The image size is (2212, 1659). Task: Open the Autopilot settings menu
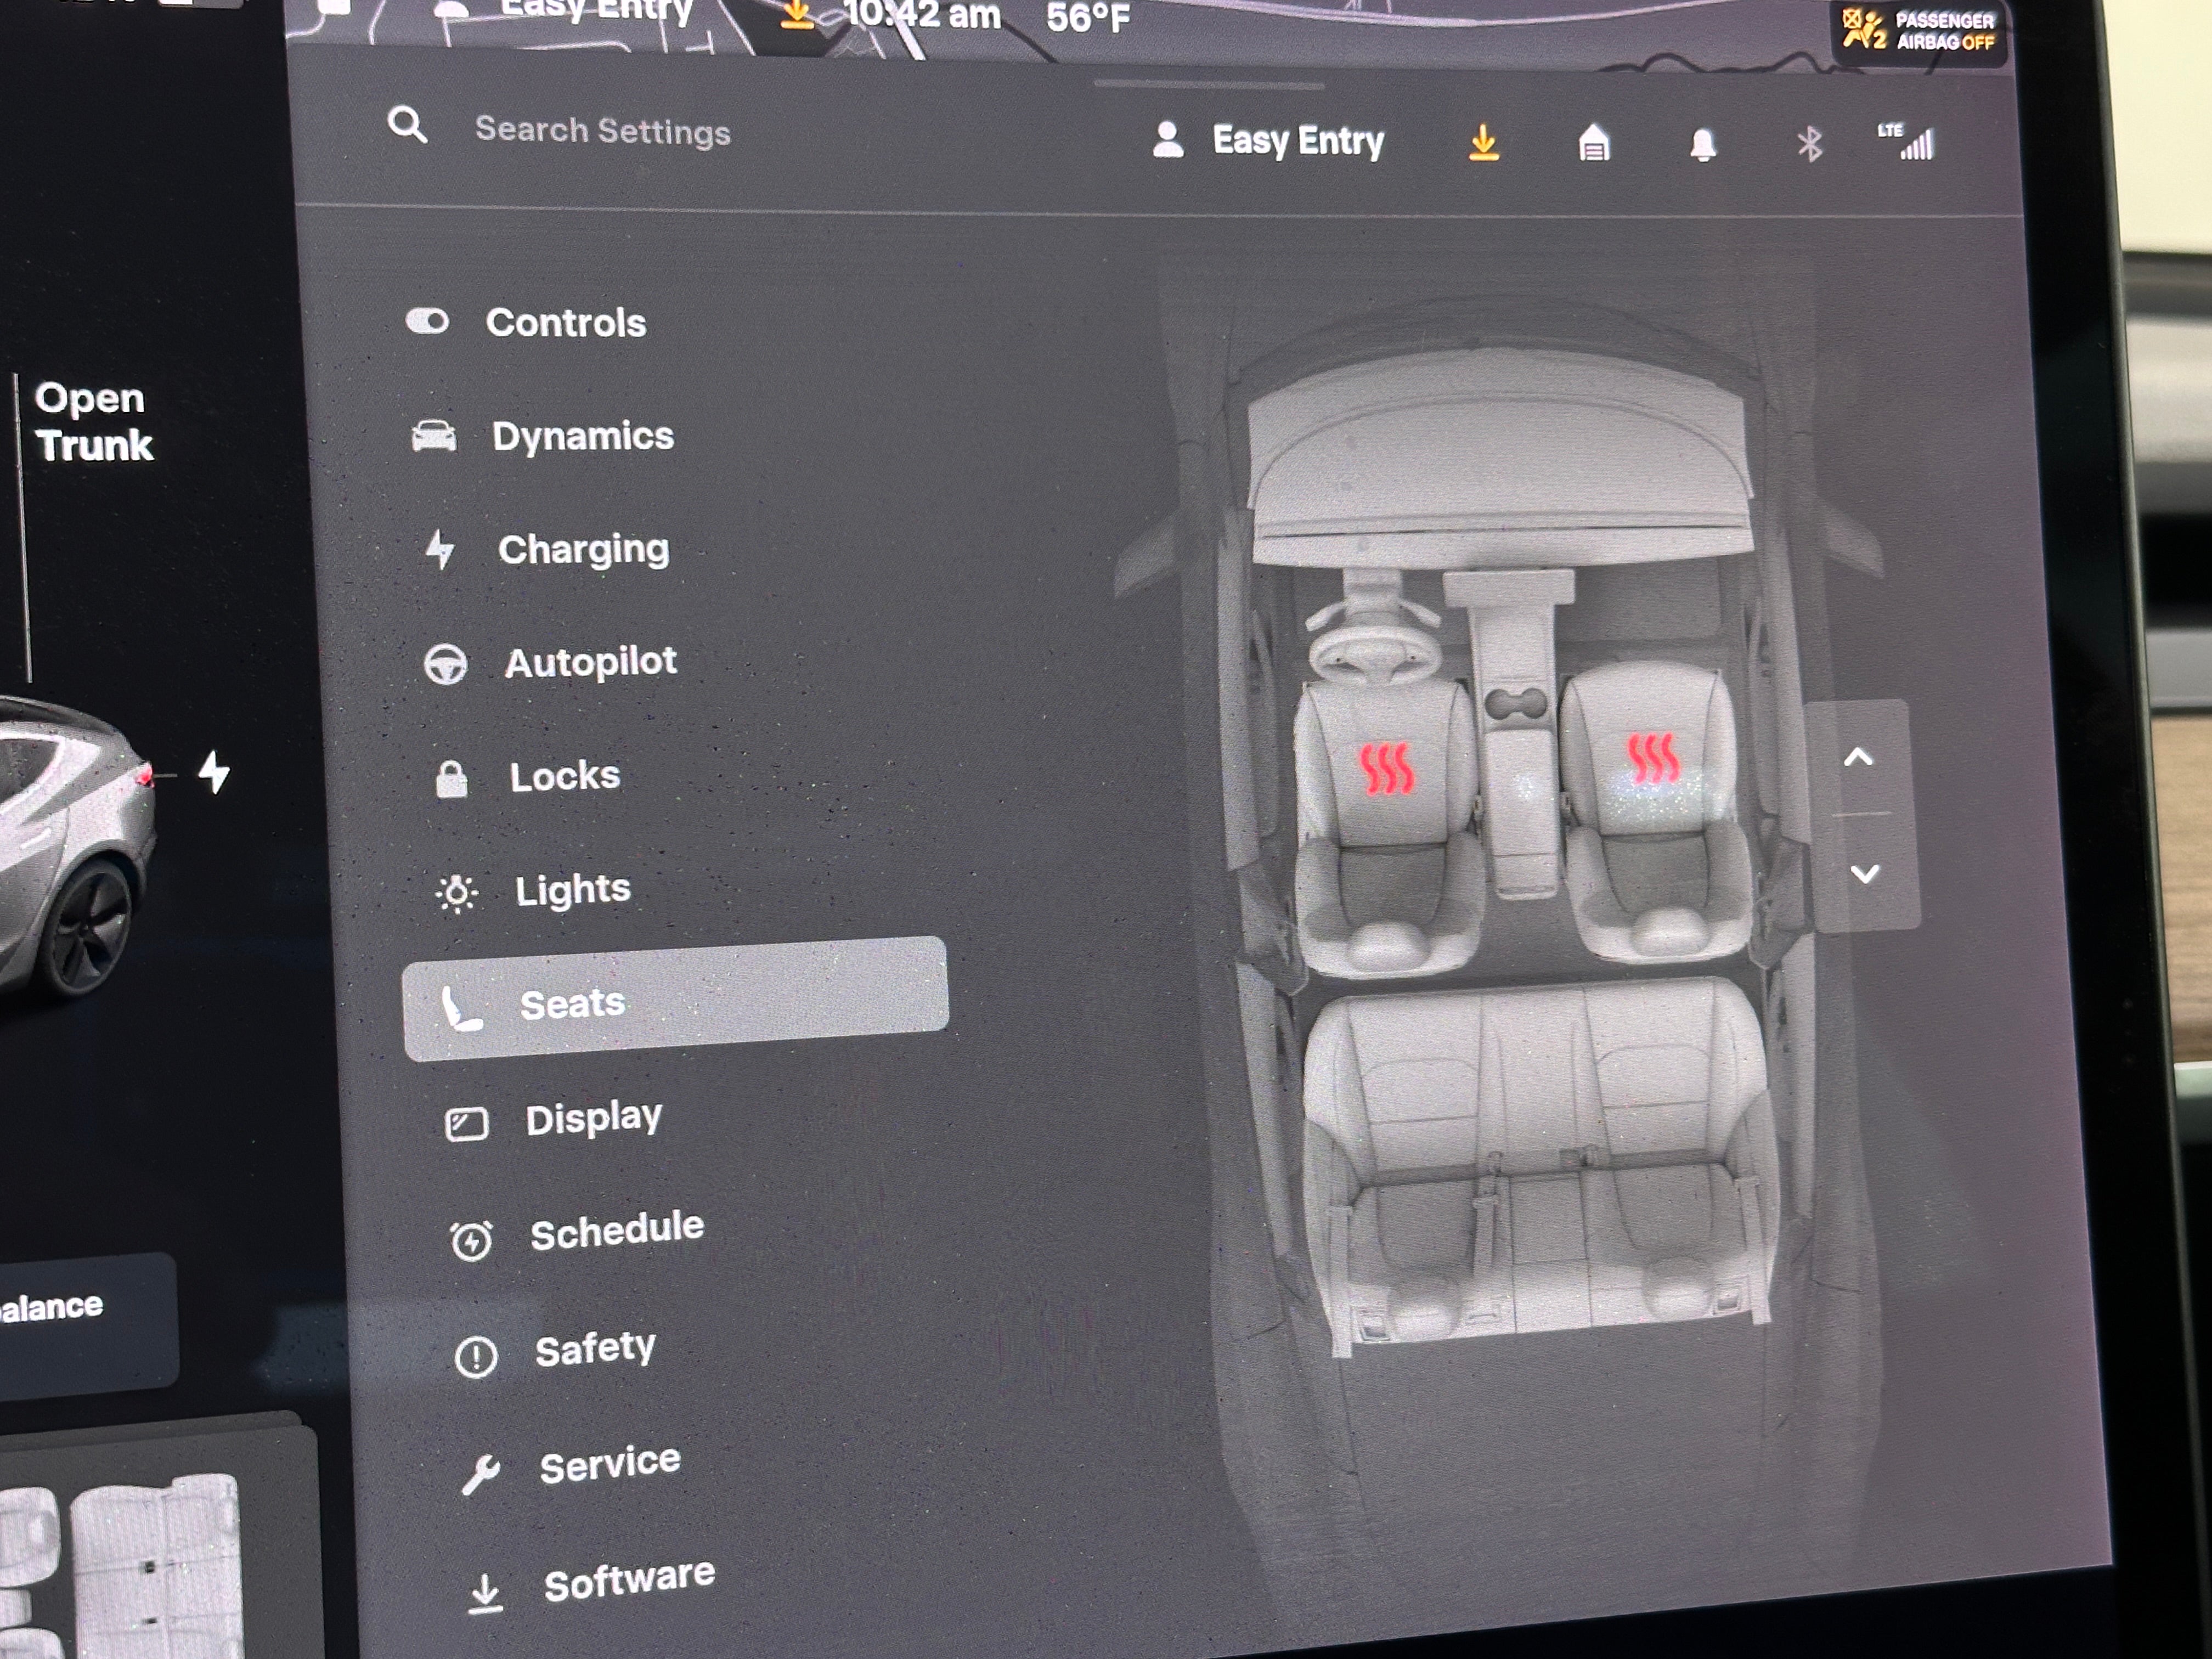pyautogui.click(x=590, y=662)
